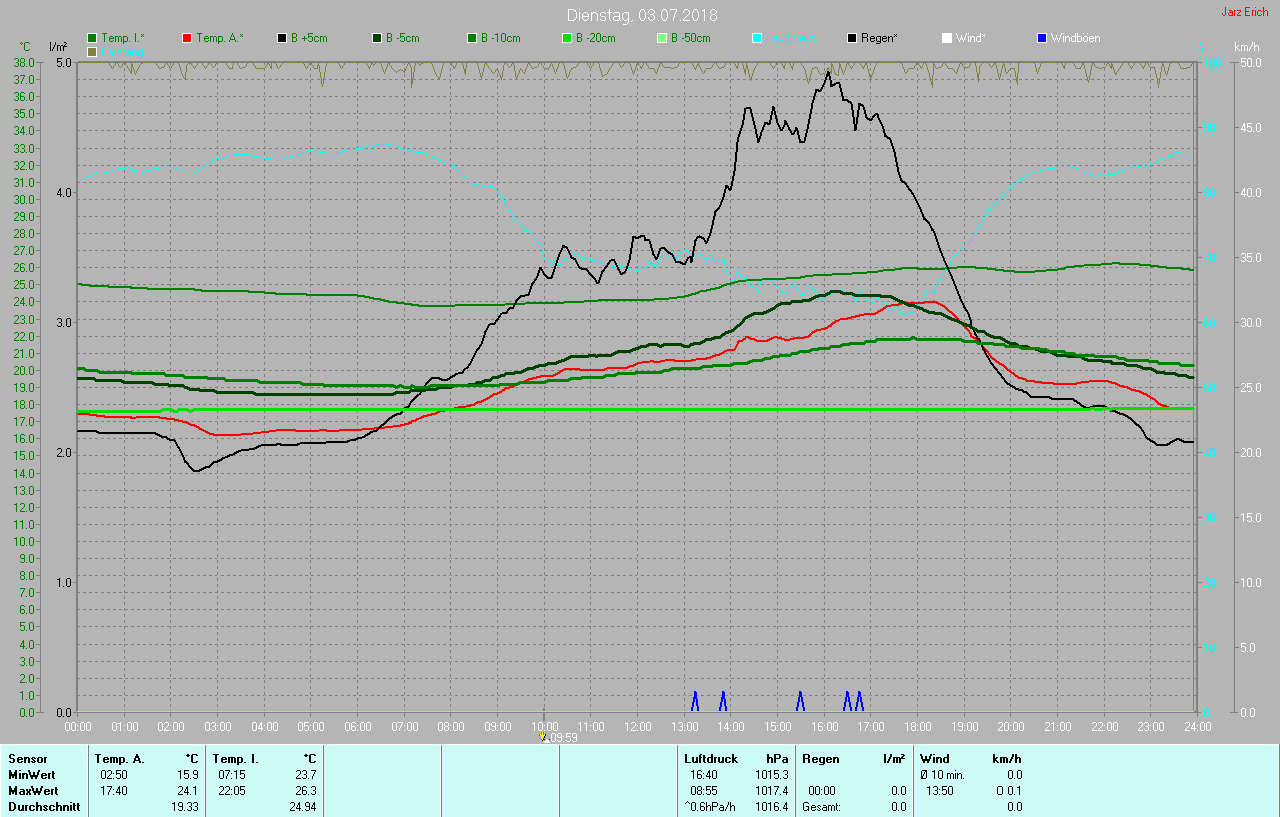
Task: Click the cyan humidity legend swatch
Action: [757, 38]
